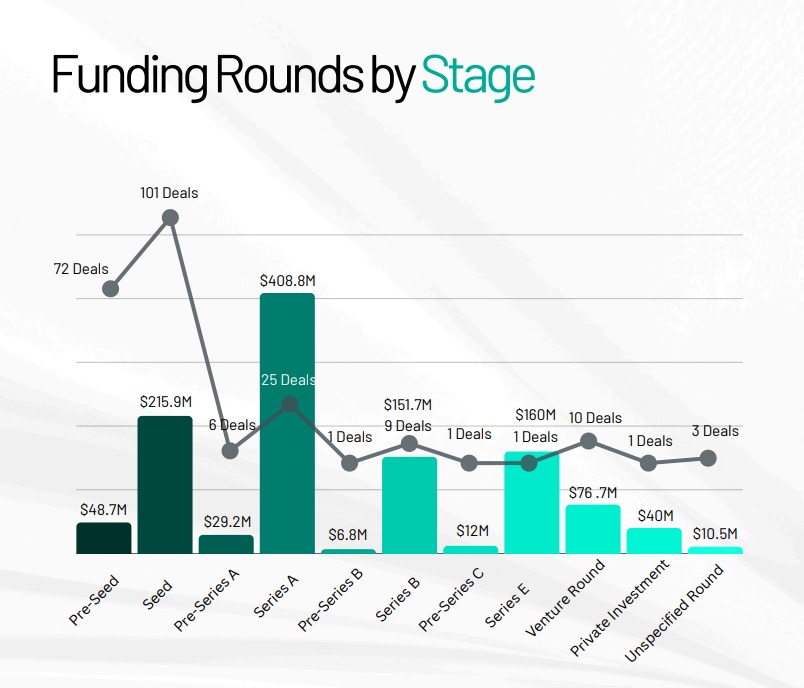Image resolution: width=804 pixels, height=688 pixels.
Task: Select the Series B teal bar
Action: point(409,505)
